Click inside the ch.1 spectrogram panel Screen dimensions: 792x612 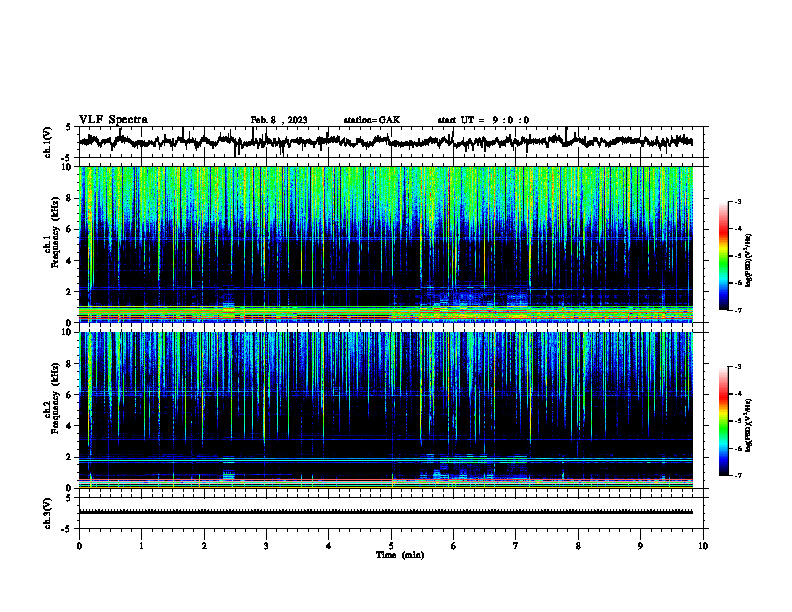386,244
